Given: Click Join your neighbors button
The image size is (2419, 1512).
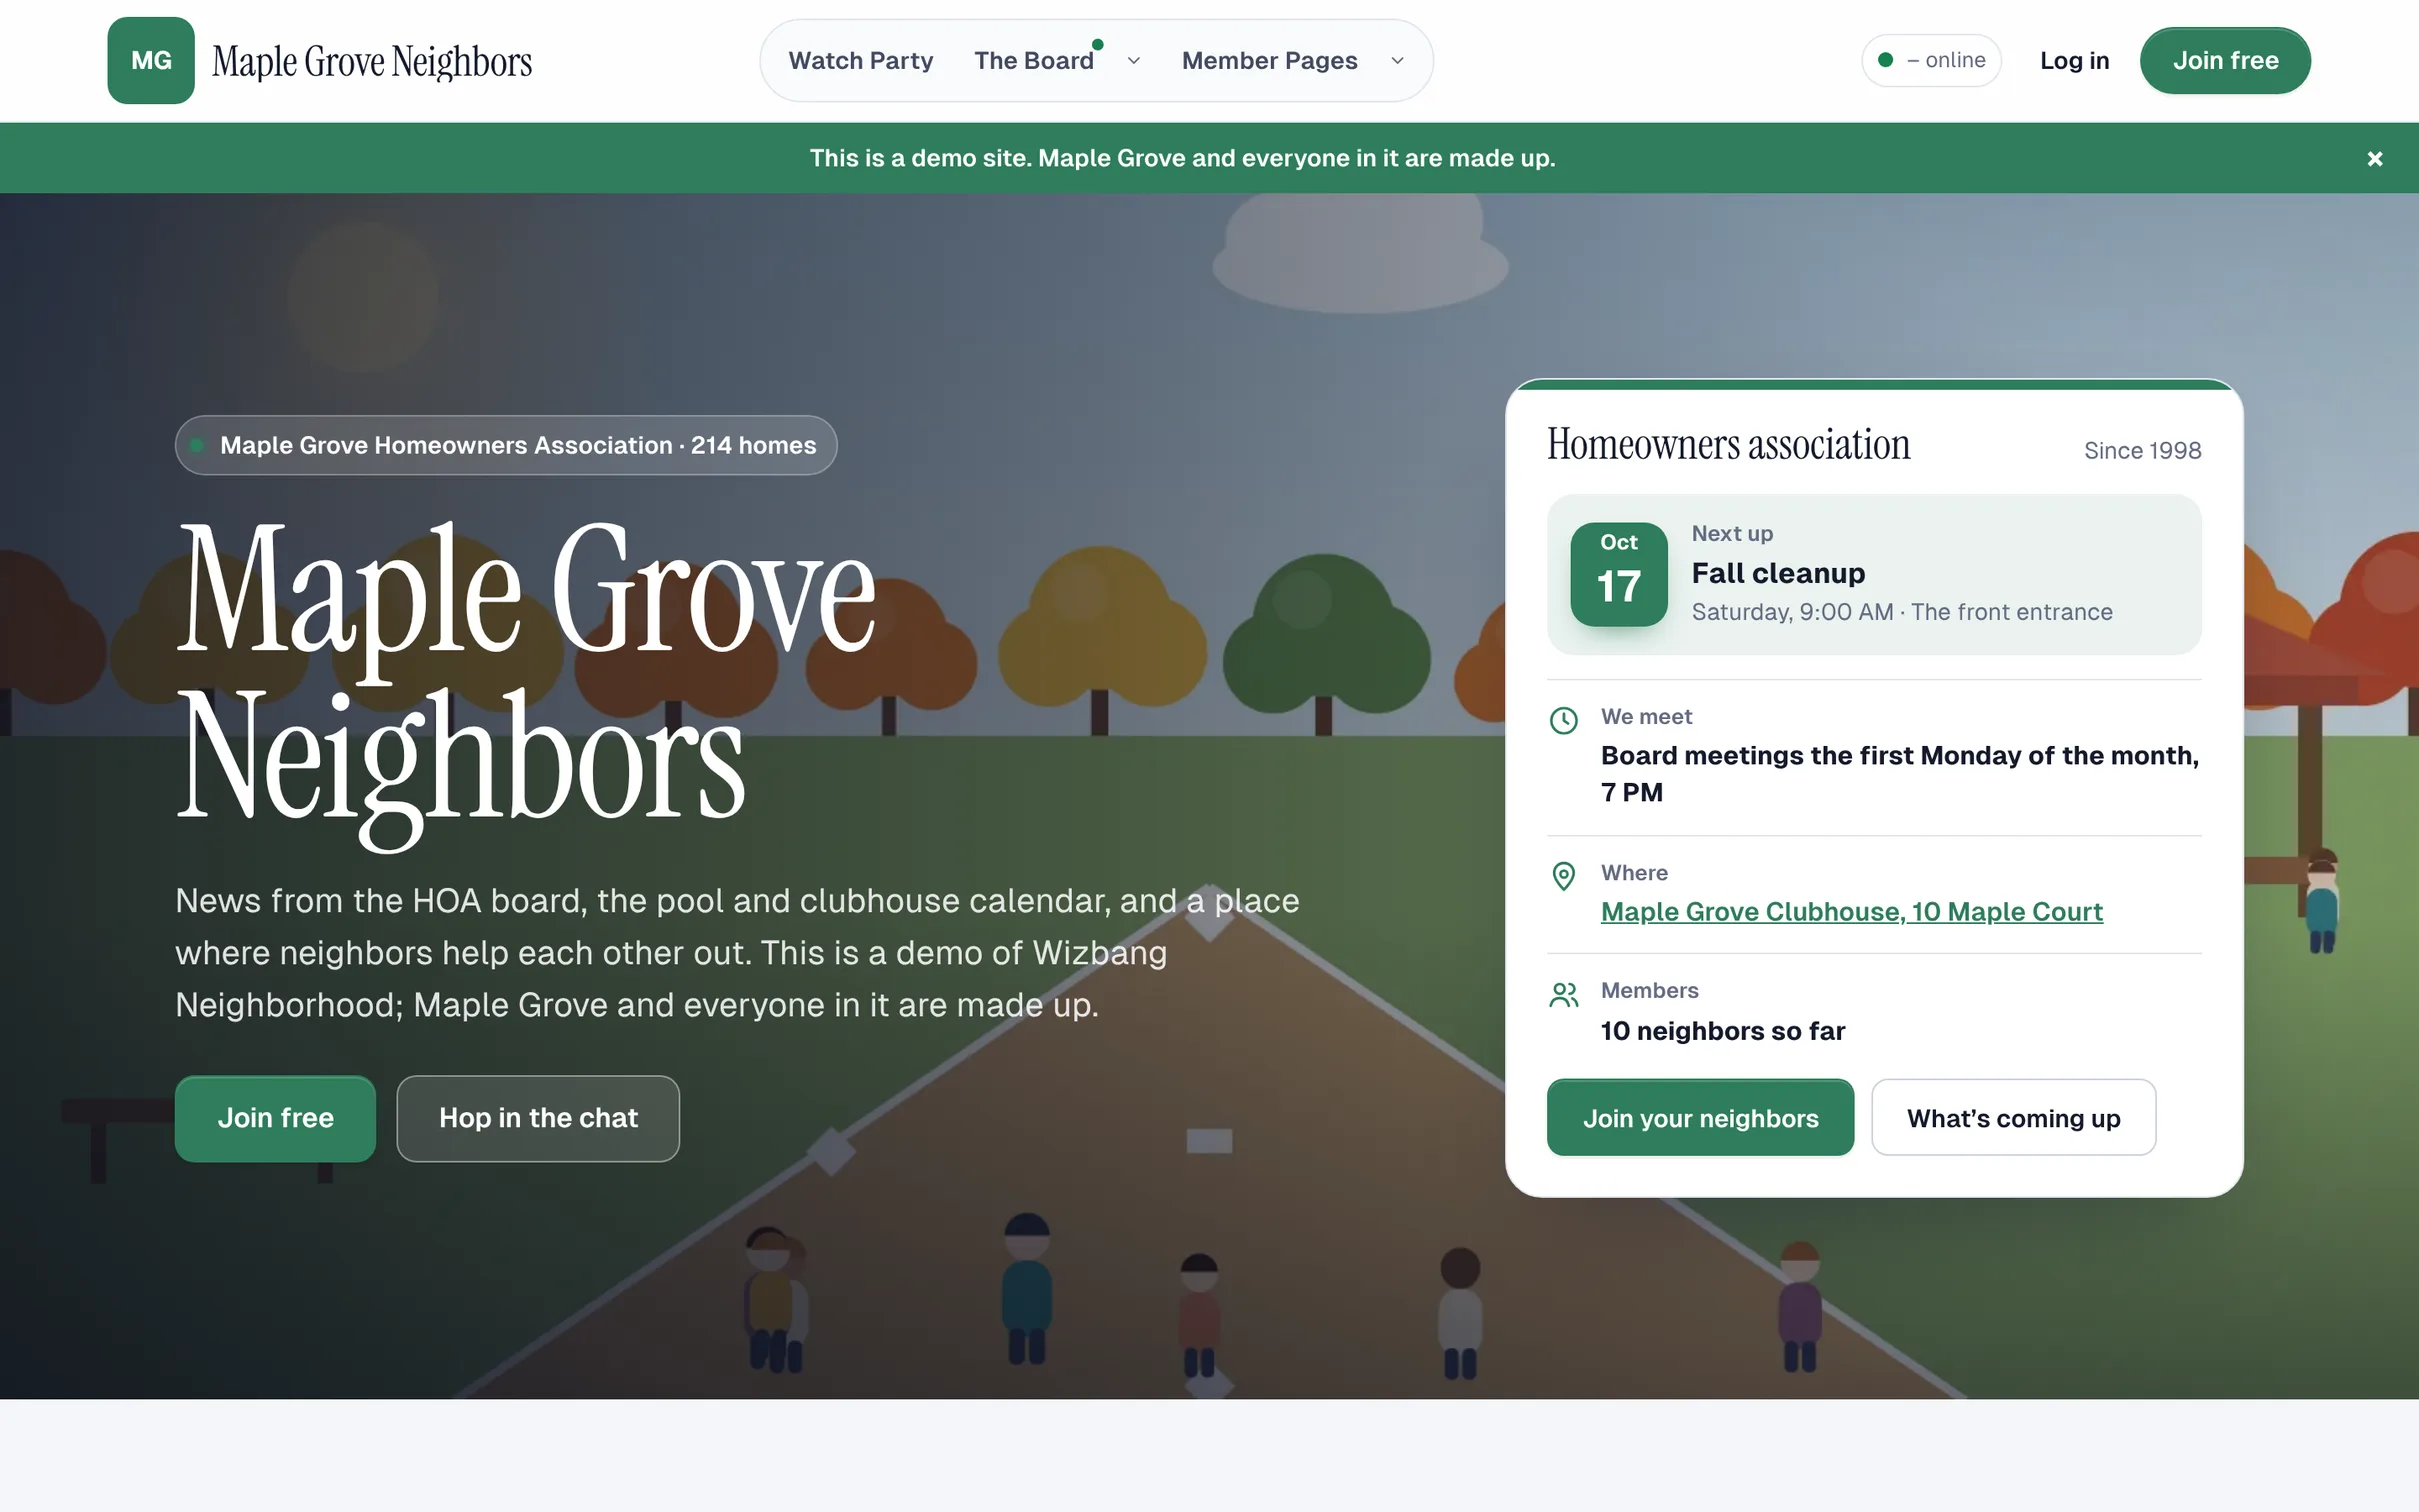Looking at the screenshot, I should pyautogui.click(x=1700, y=1118).
